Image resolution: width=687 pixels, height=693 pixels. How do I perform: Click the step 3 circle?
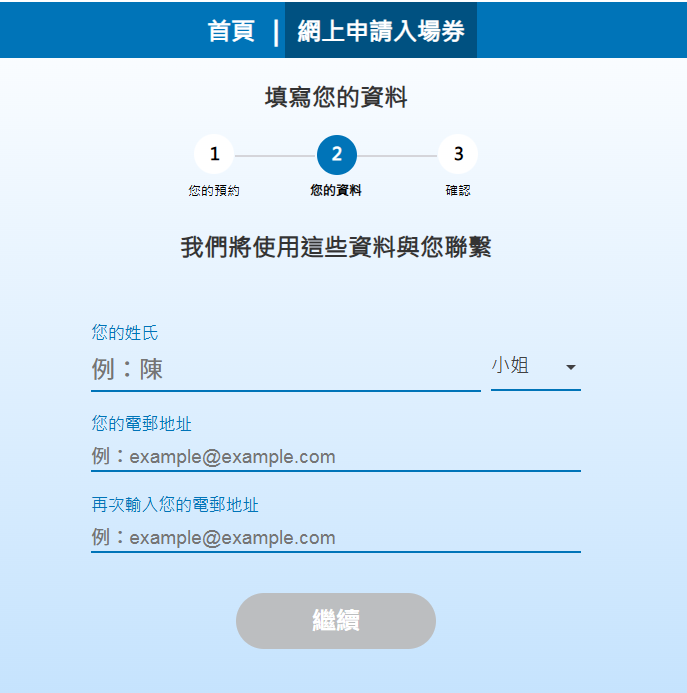coord(458,154)
